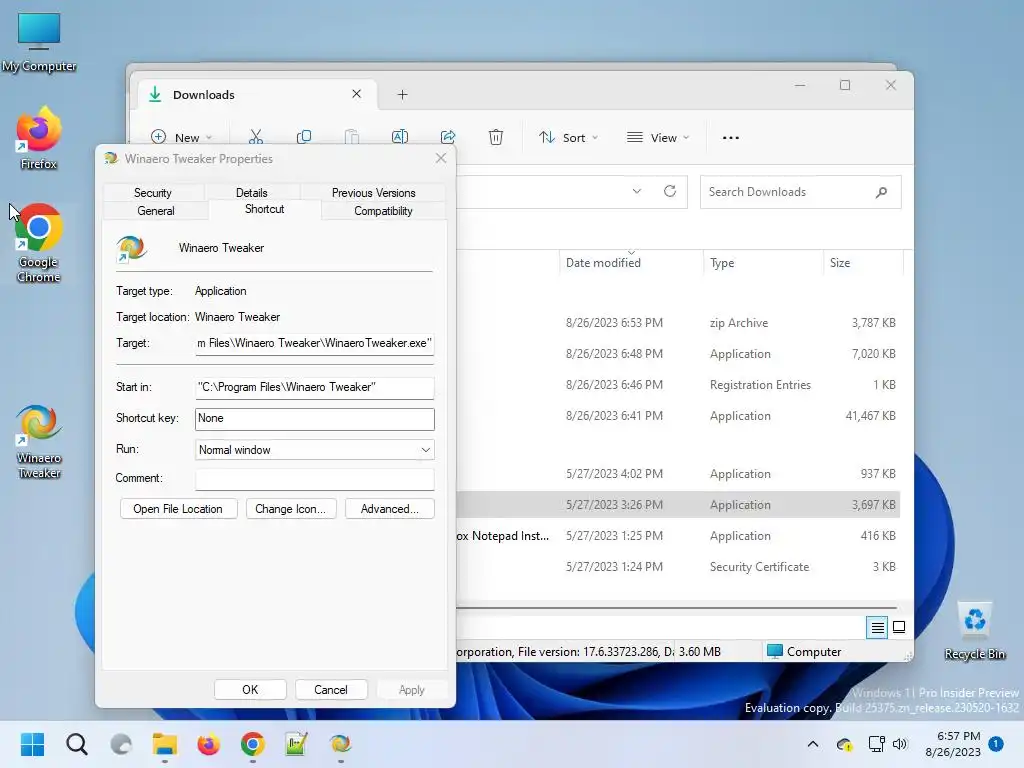
Task: Click Open File Location button
Action: pyautogui.click(x=178, y=509)
